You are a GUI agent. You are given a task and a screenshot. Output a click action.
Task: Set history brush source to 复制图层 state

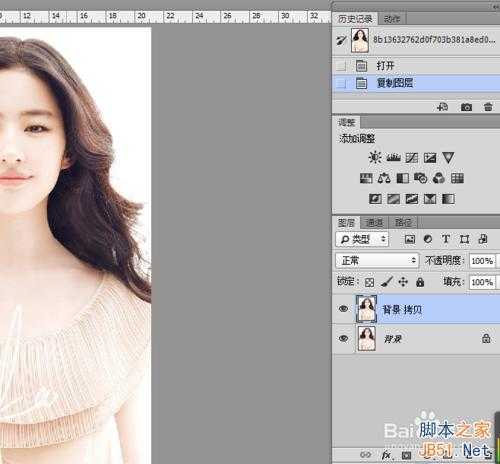[x=341, y=83]
